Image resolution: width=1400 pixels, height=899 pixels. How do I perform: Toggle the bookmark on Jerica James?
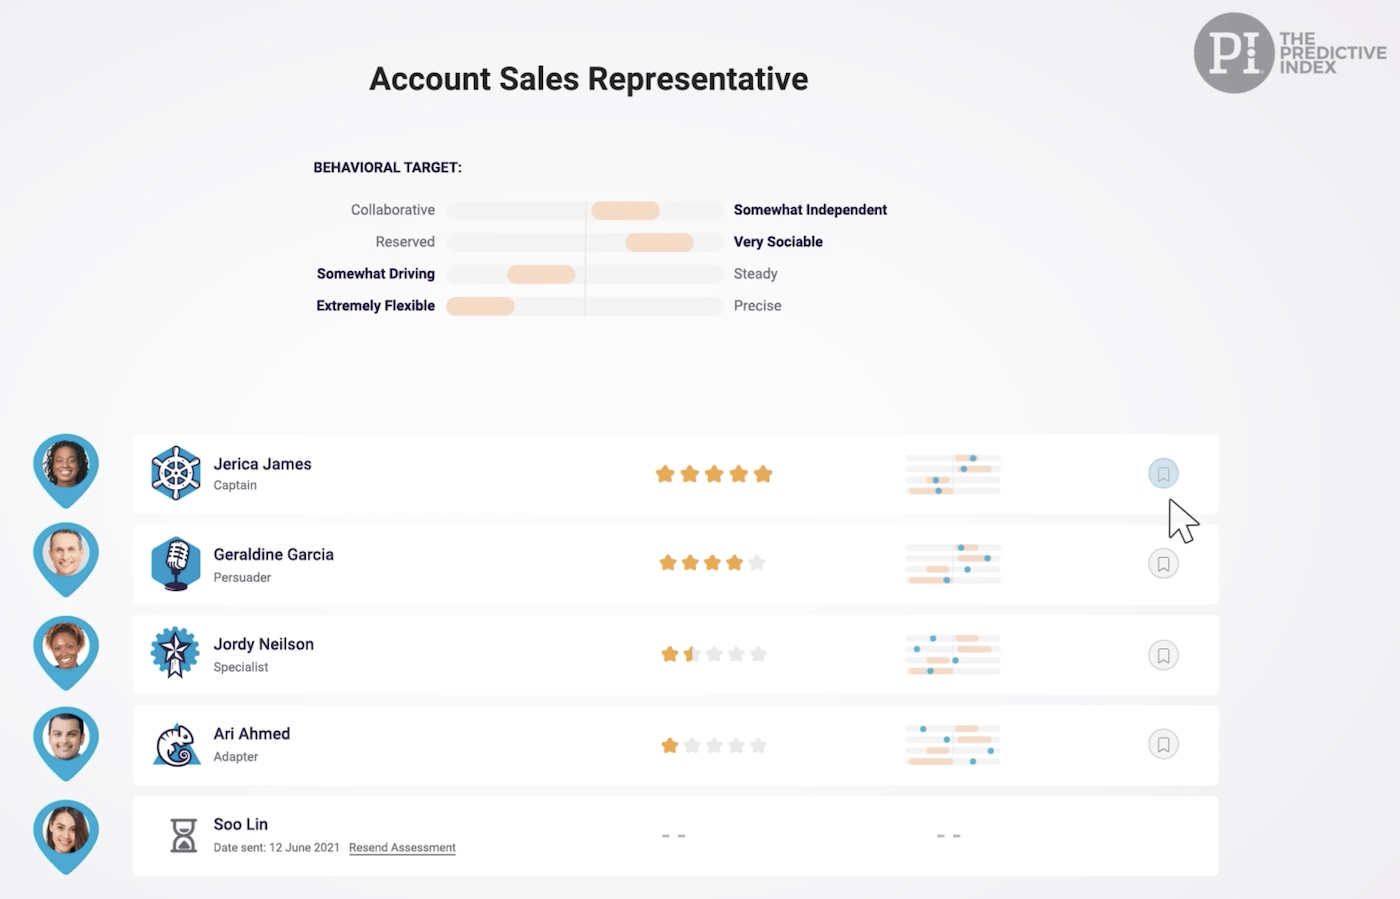coord(1163,473)
